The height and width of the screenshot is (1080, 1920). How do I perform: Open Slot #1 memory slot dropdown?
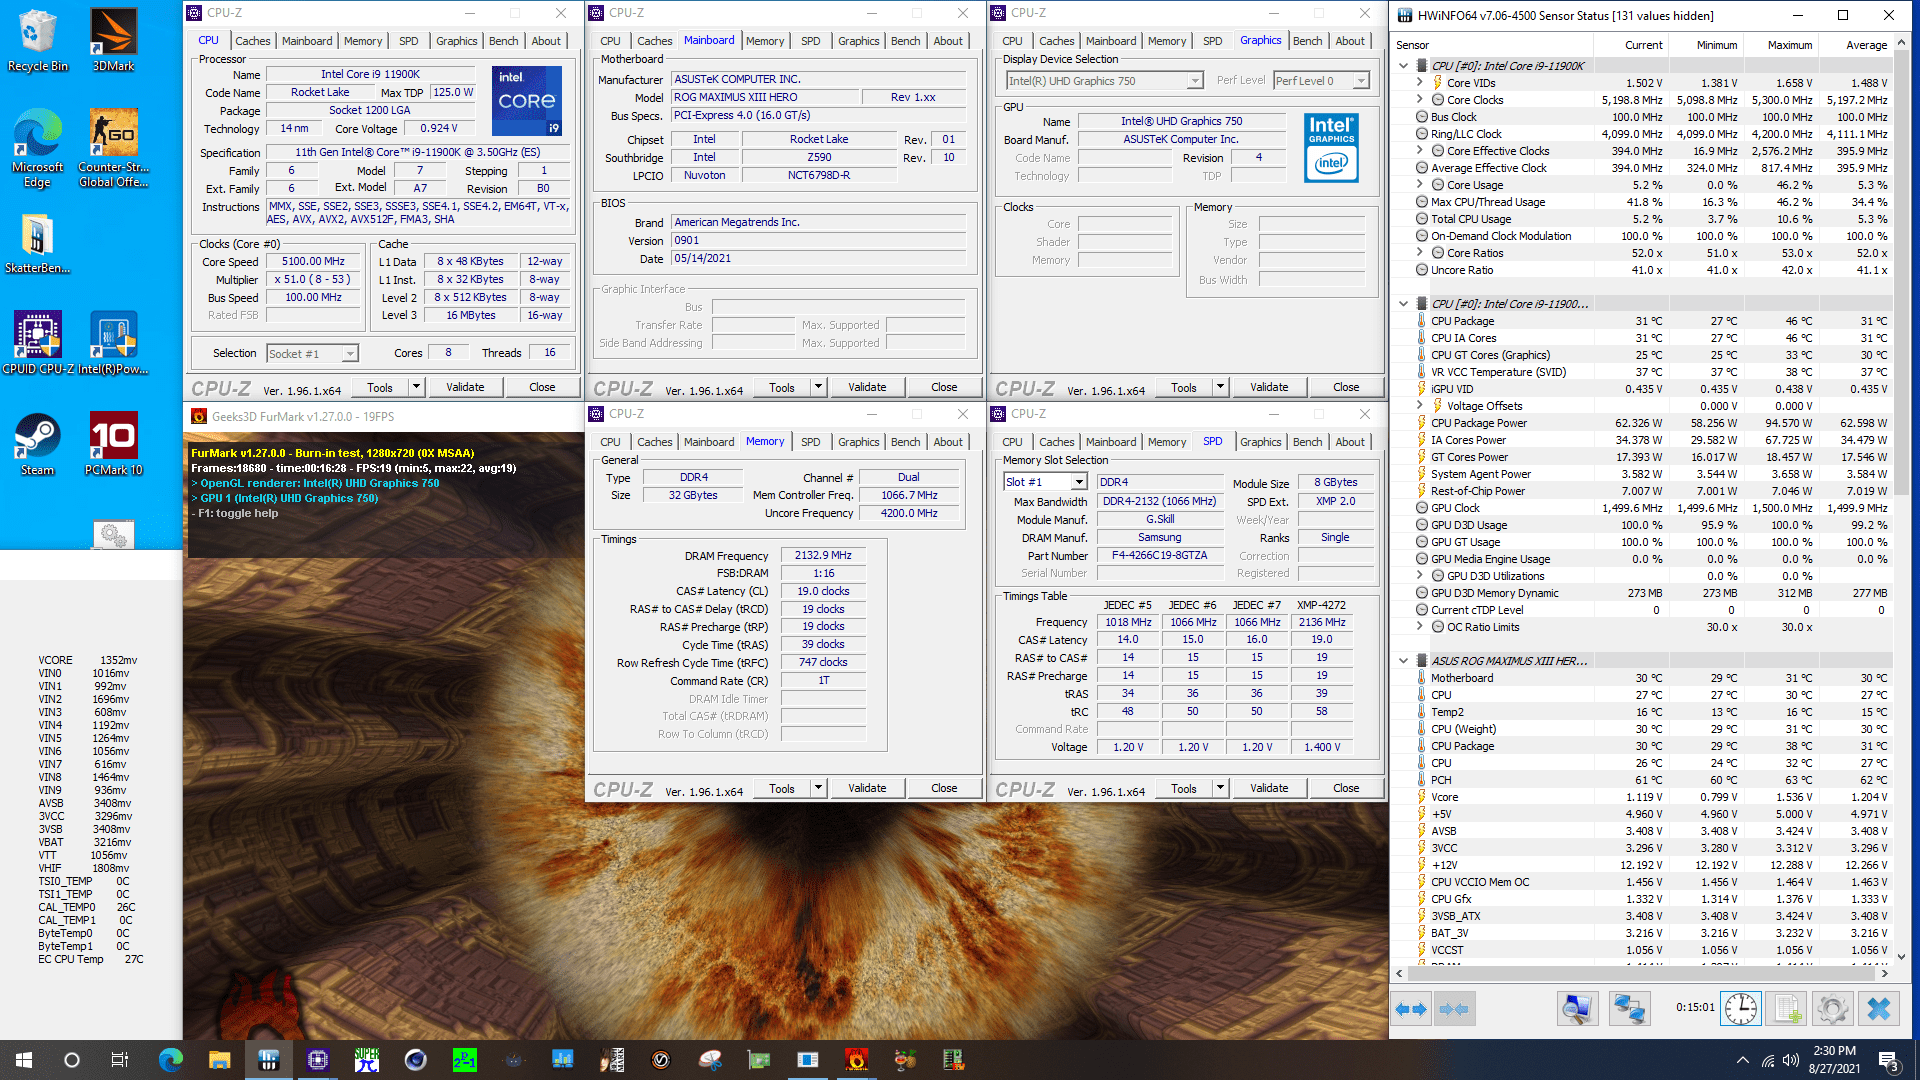(1045, 482)
